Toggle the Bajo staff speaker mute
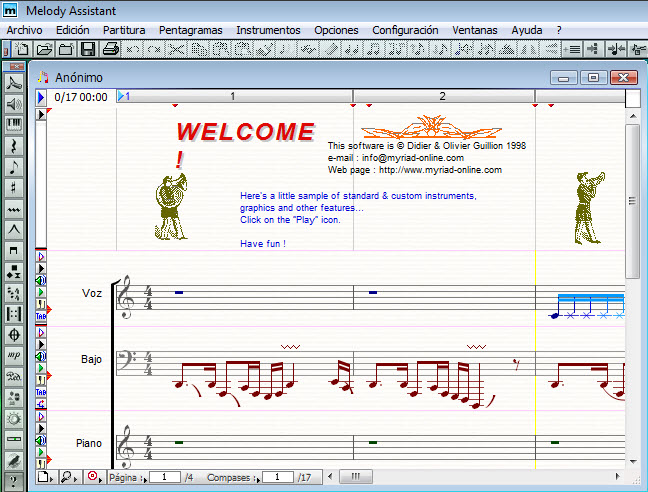This screenshot has width=648, height=492. [40, 356]
